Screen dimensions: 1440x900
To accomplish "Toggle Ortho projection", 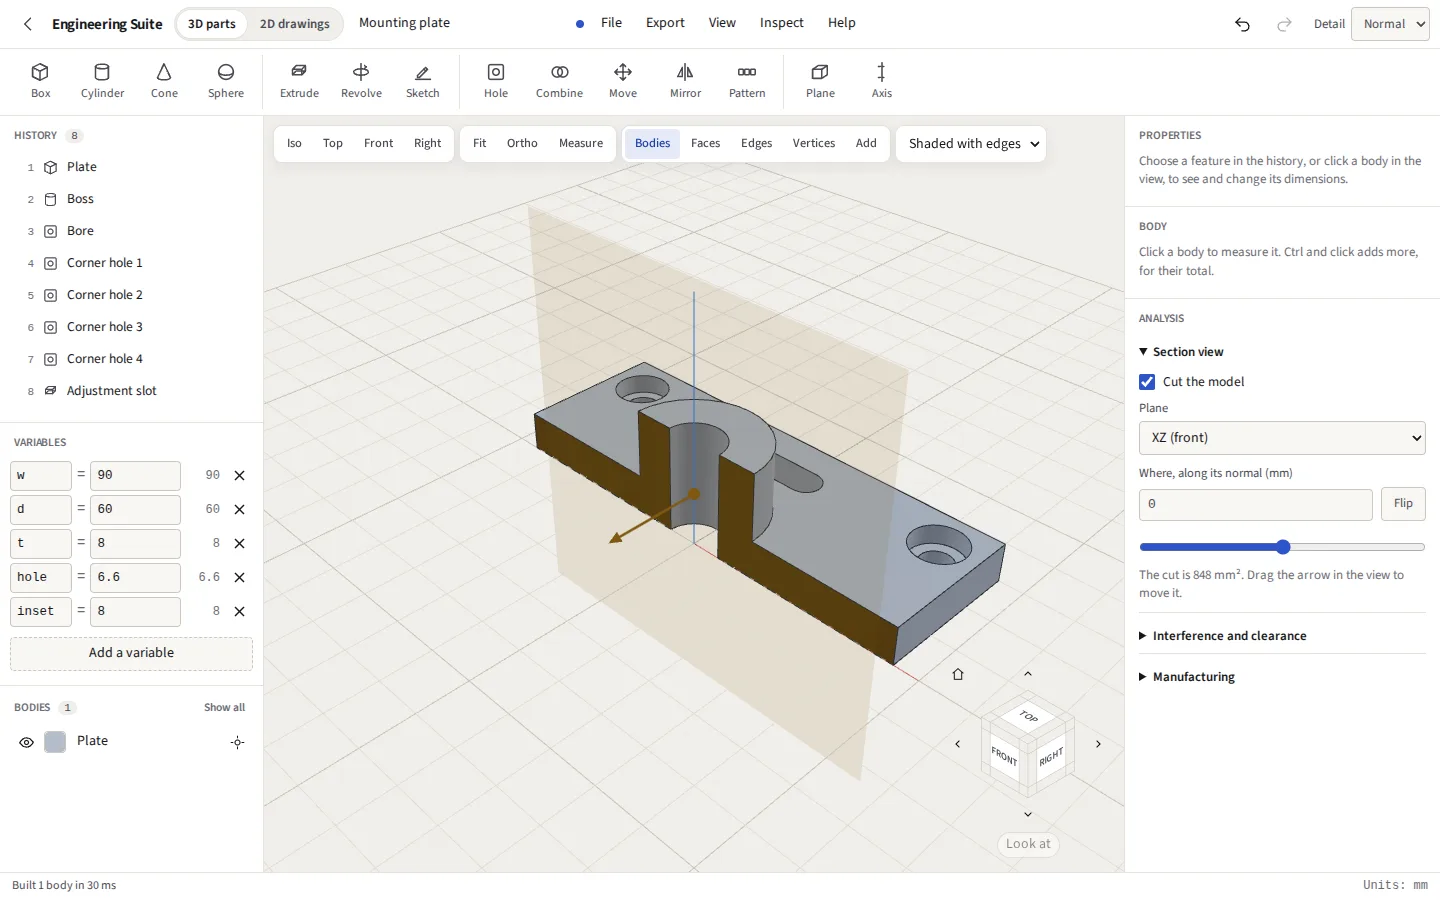I will (522, 144).
